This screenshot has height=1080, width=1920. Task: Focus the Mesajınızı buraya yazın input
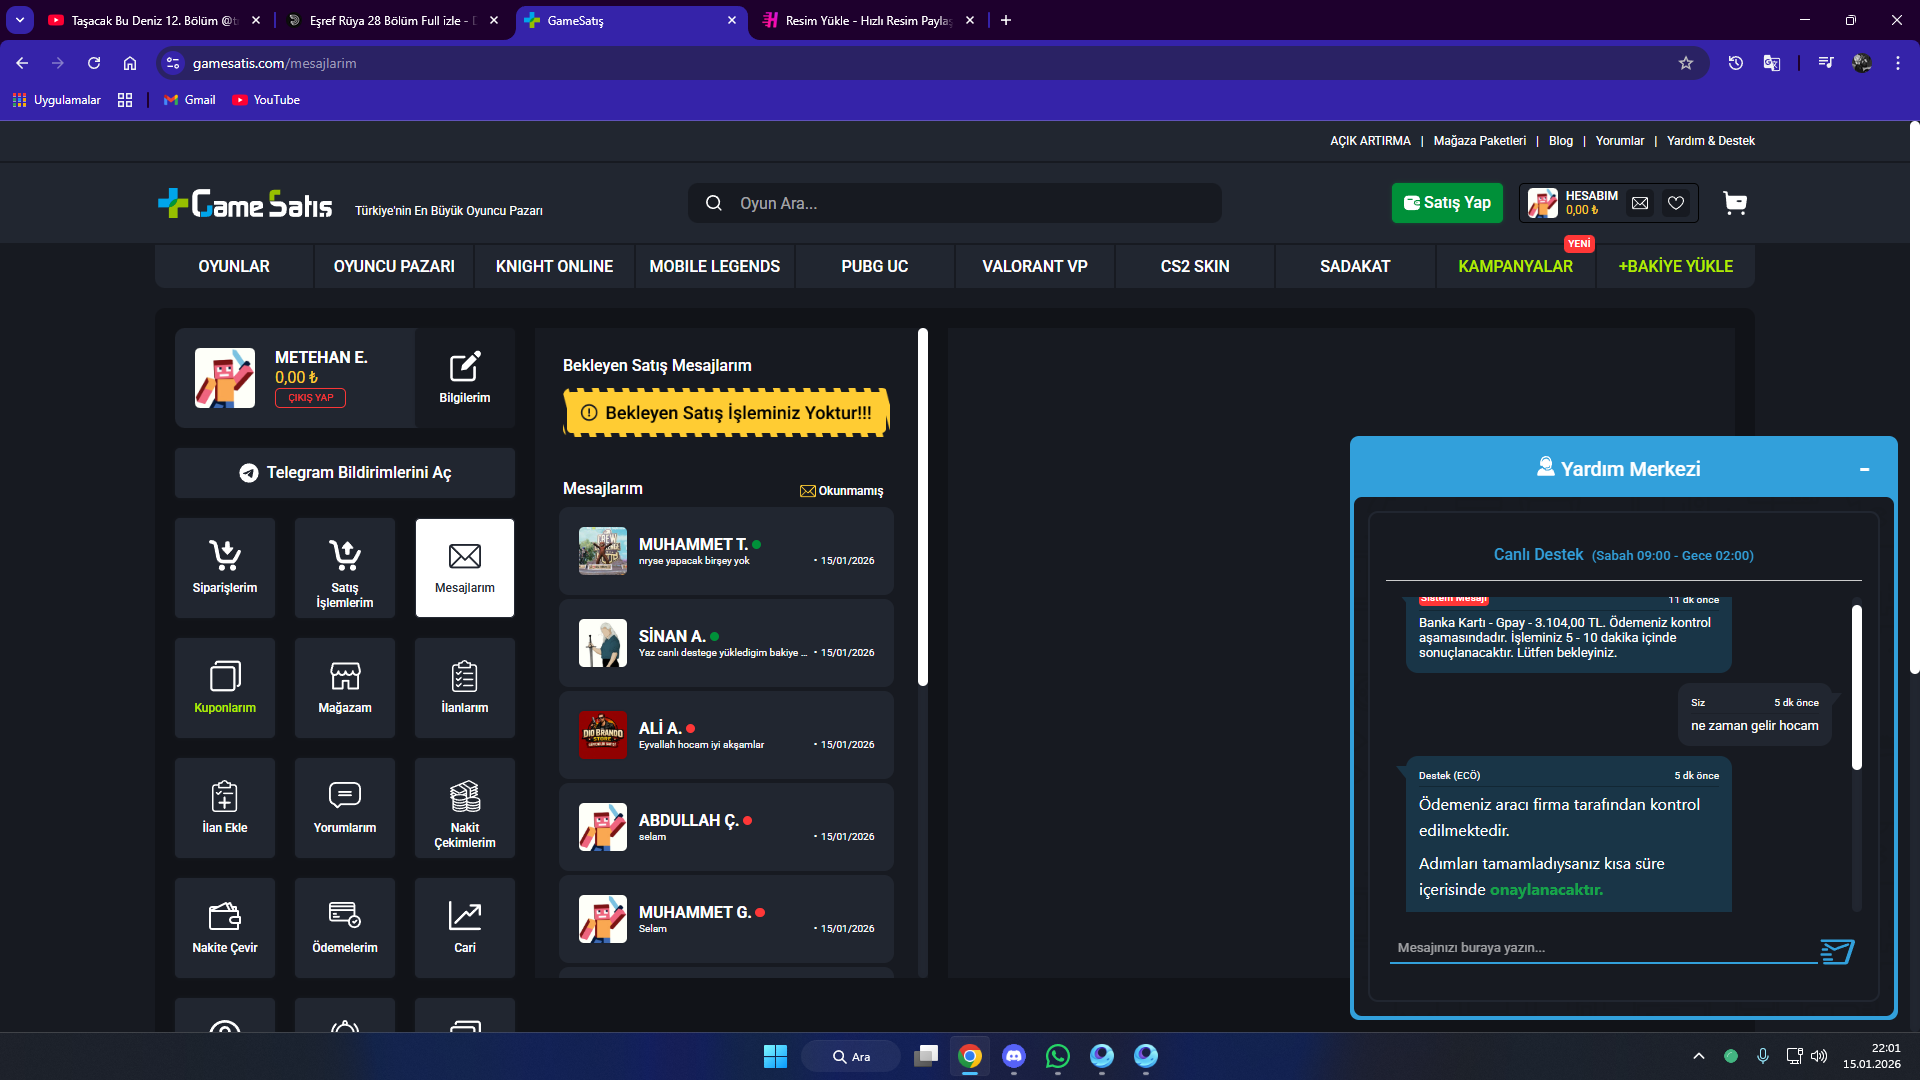tap(1603, 948)
